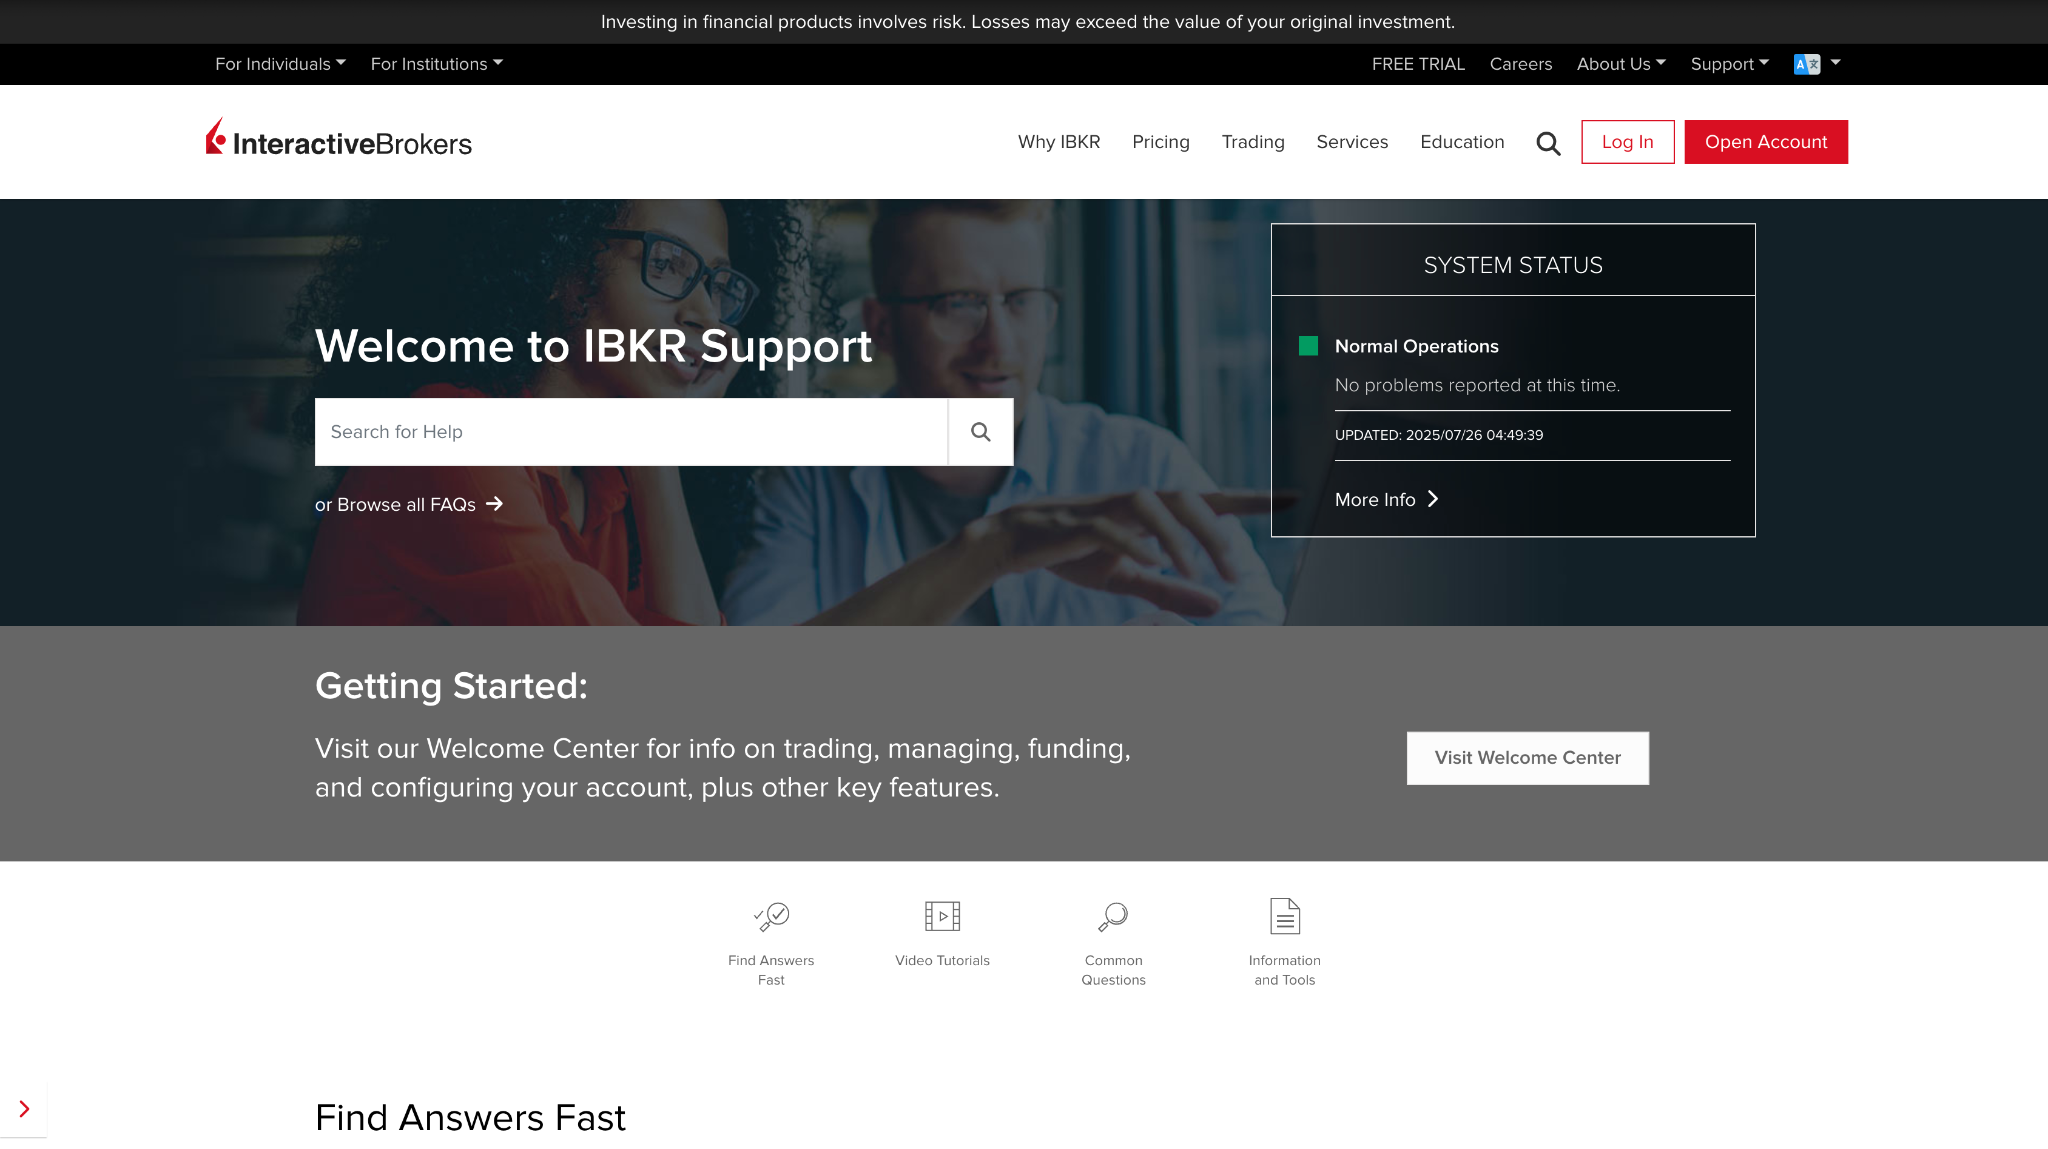Viewport: 2048px width, 1149px height.
Task: Click Information and Tools label text
Action: pyautogui.click(x=1285, y=970)
